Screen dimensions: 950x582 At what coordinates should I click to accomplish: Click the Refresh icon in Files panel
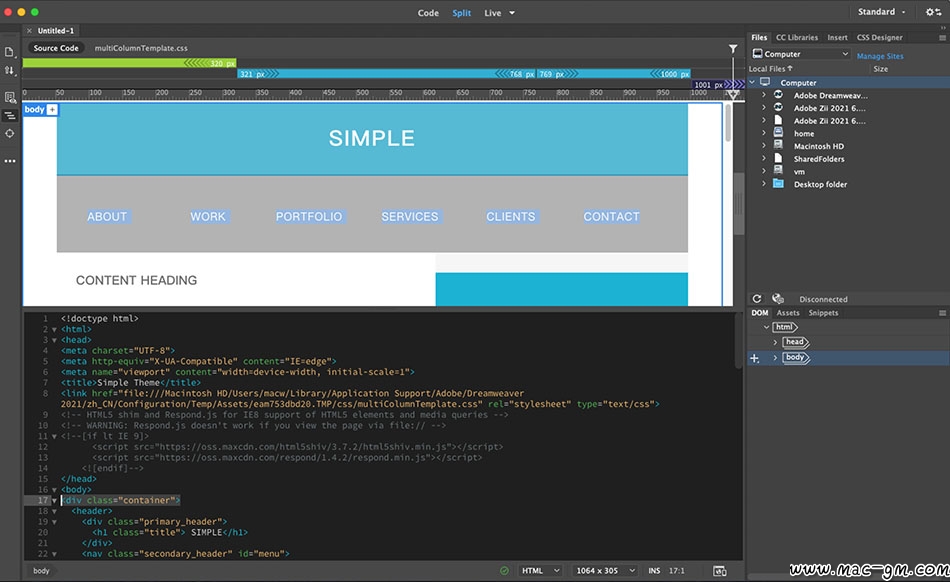(x=757, y=299)
